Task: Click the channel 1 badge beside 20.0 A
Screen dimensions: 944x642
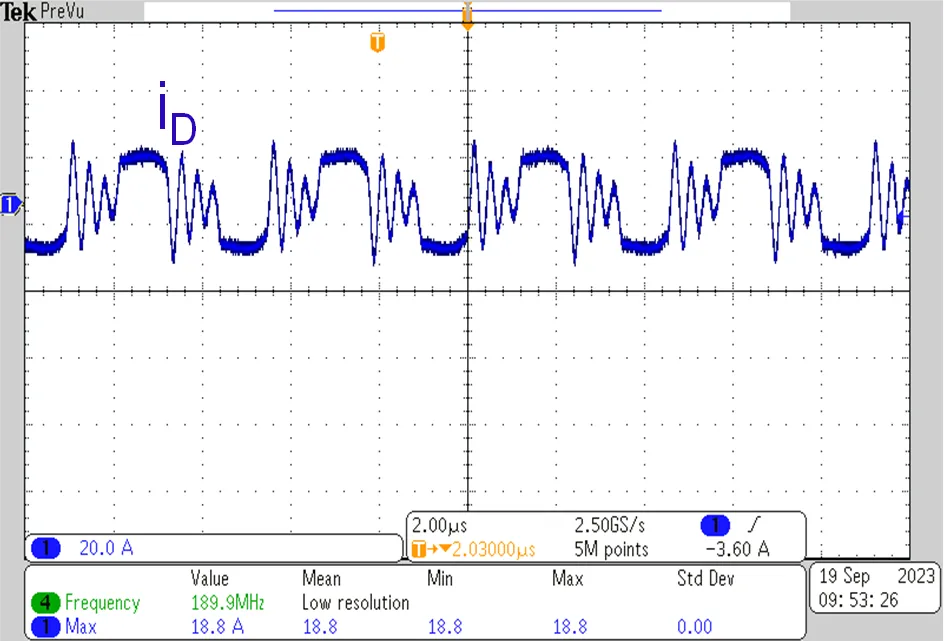Action: tap(47, 548)
